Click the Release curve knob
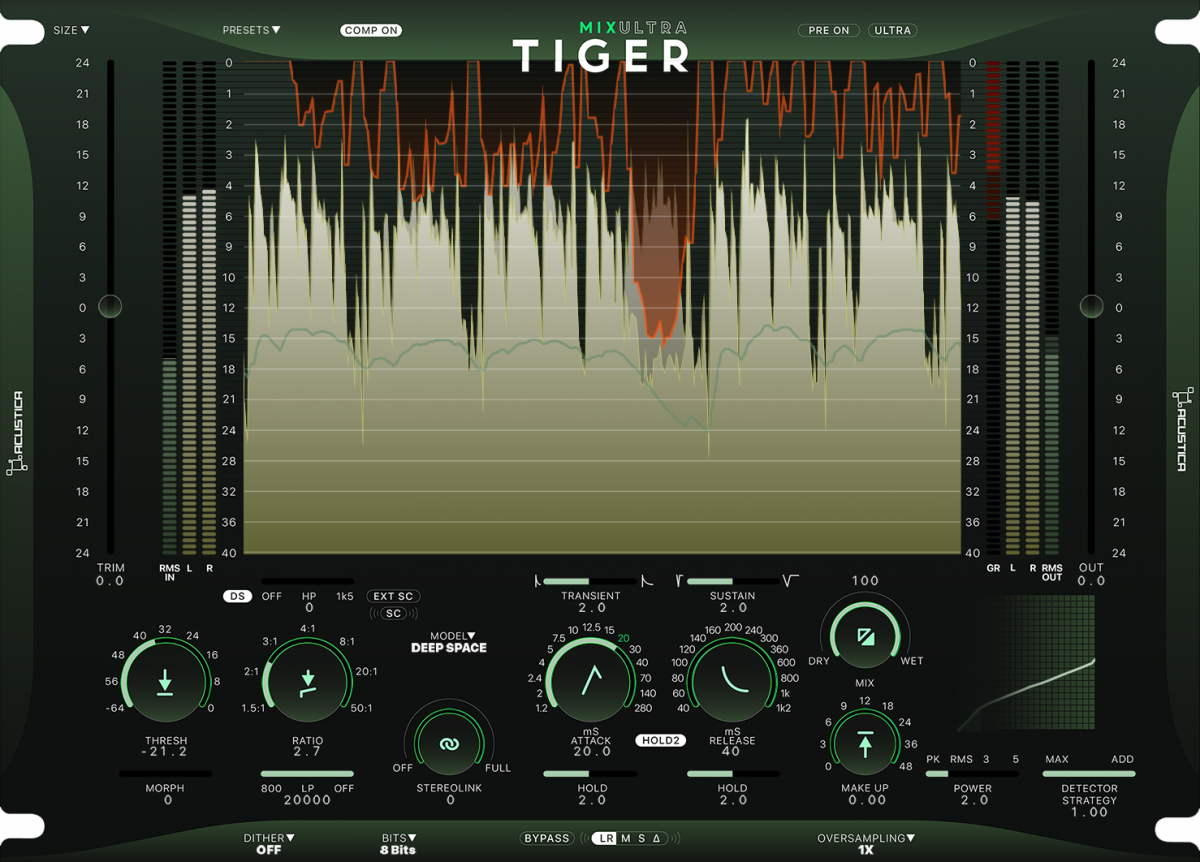This screenshot has height=862, width=1200. click(734, 680)
